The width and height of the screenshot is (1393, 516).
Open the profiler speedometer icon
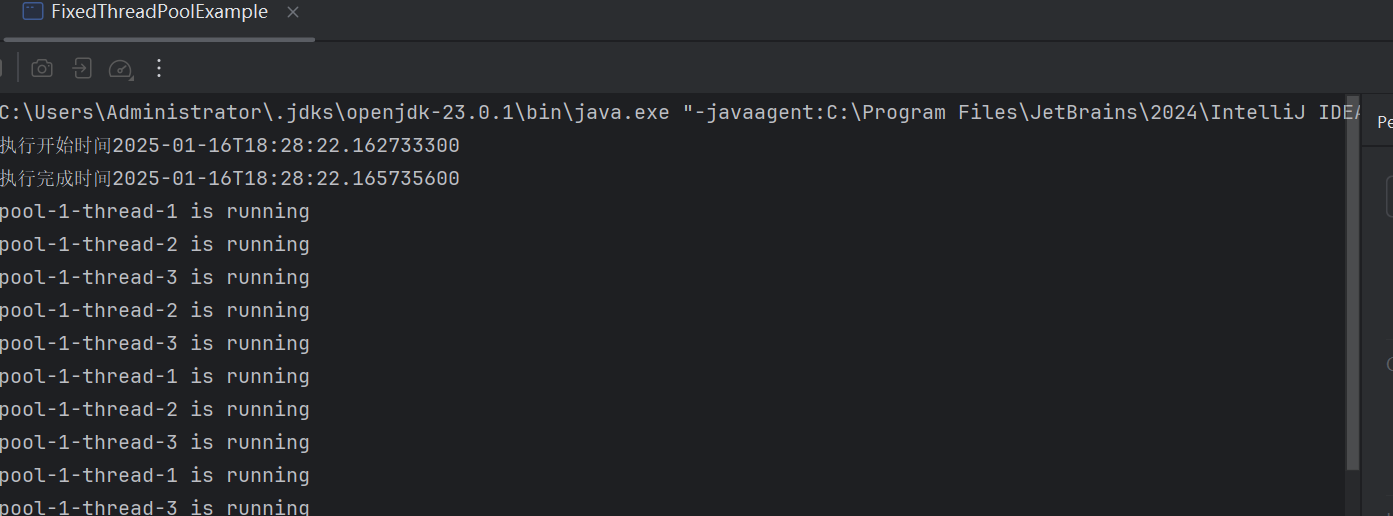click(120, 68)
